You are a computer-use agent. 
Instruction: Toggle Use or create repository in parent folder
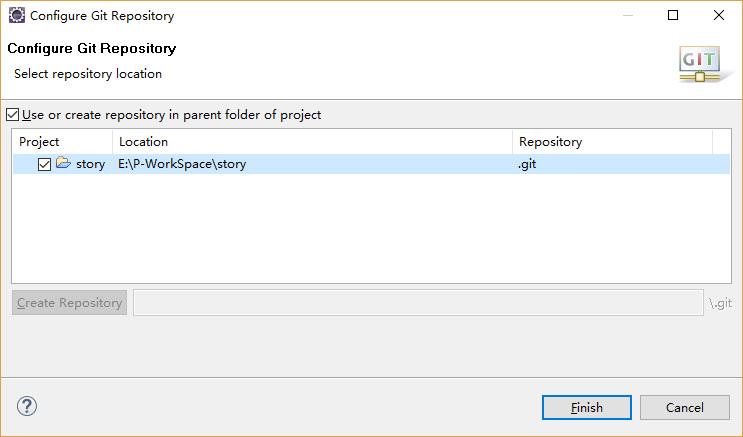(13, 115)
